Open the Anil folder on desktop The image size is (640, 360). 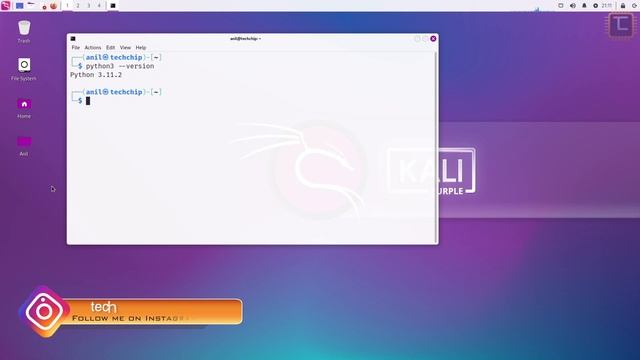[24, 146]
